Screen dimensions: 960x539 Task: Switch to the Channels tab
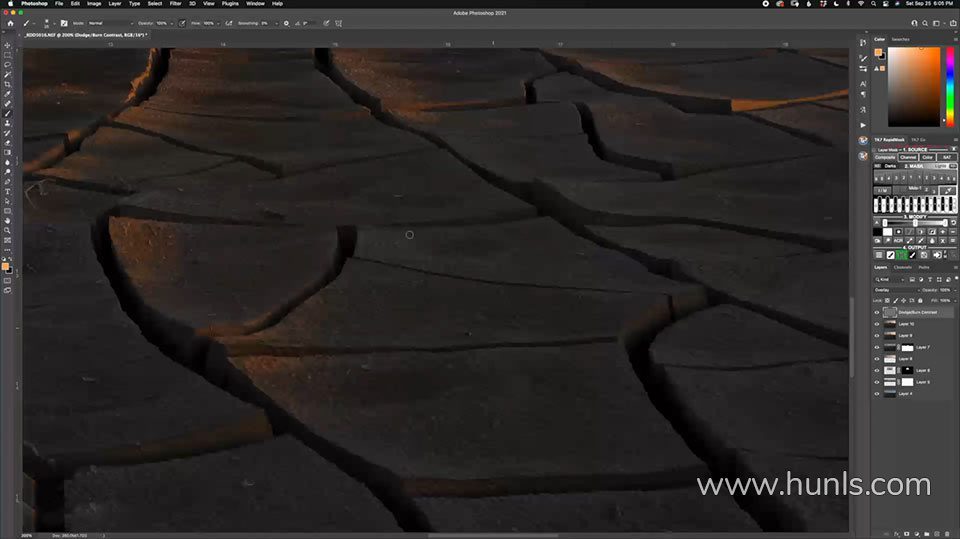coord(902,268)
